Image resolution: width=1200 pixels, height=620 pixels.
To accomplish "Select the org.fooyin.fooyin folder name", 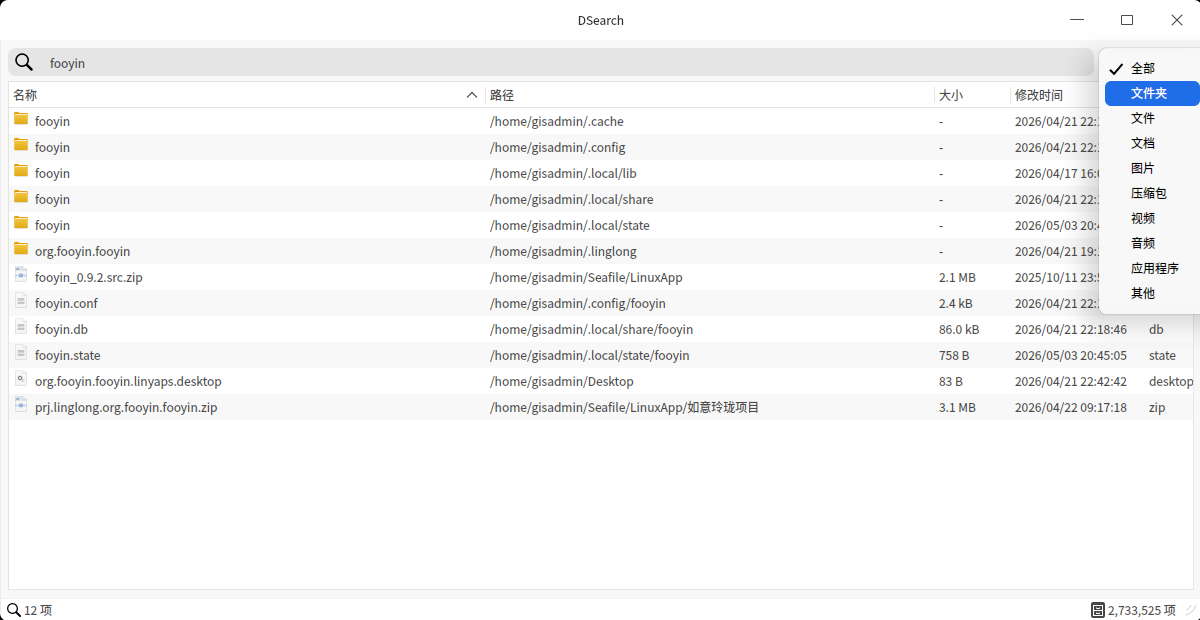I will (x=82, y=251).
